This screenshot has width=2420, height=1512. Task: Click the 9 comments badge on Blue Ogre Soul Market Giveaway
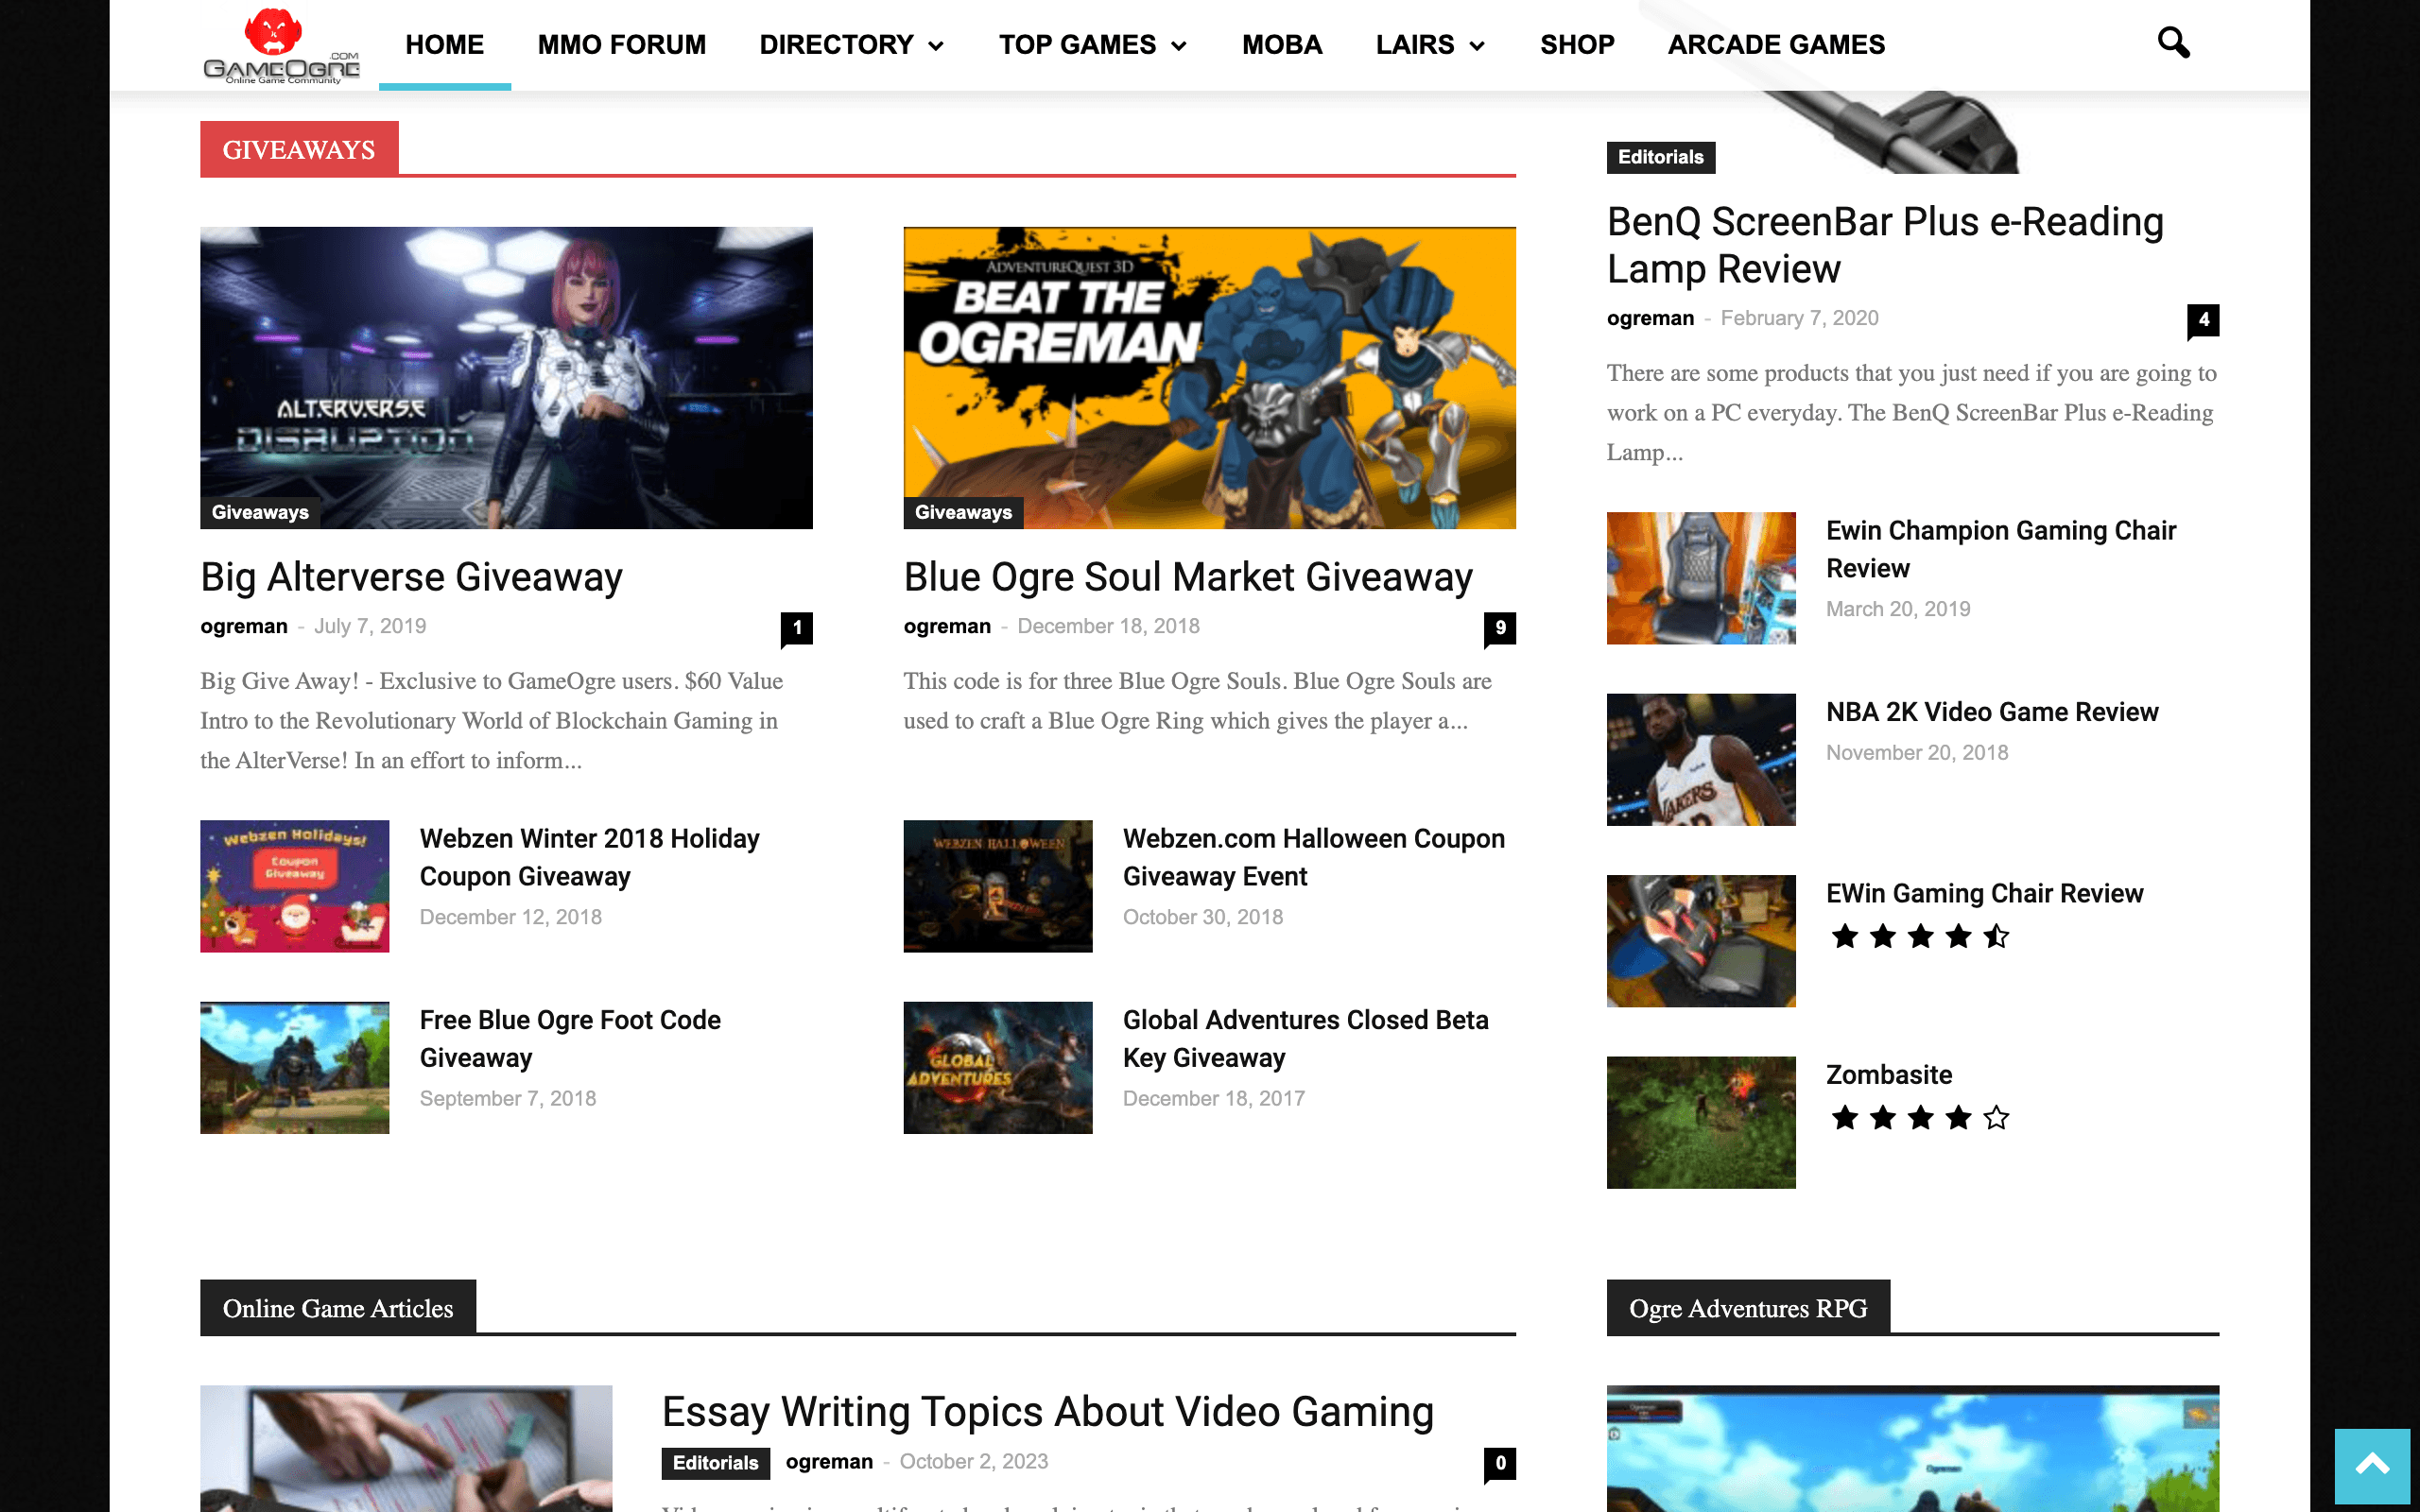tap(1500, 627)
